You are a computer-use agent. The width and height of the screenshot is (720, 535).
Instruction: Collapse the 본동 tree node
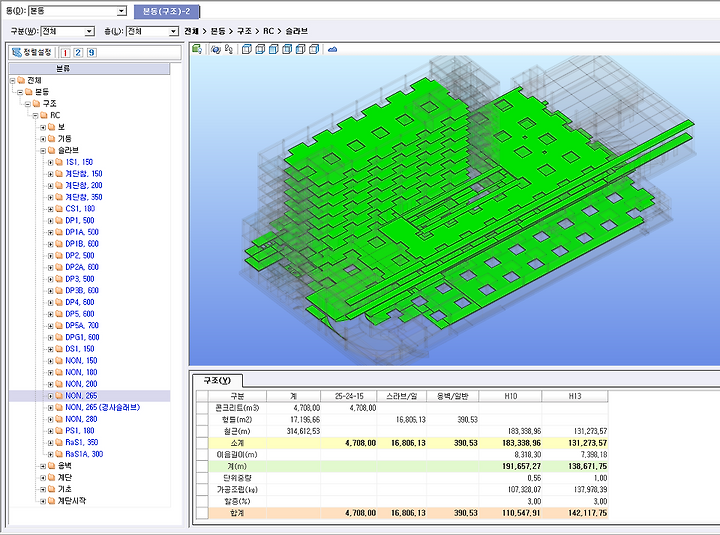click(x=20, y=92)
